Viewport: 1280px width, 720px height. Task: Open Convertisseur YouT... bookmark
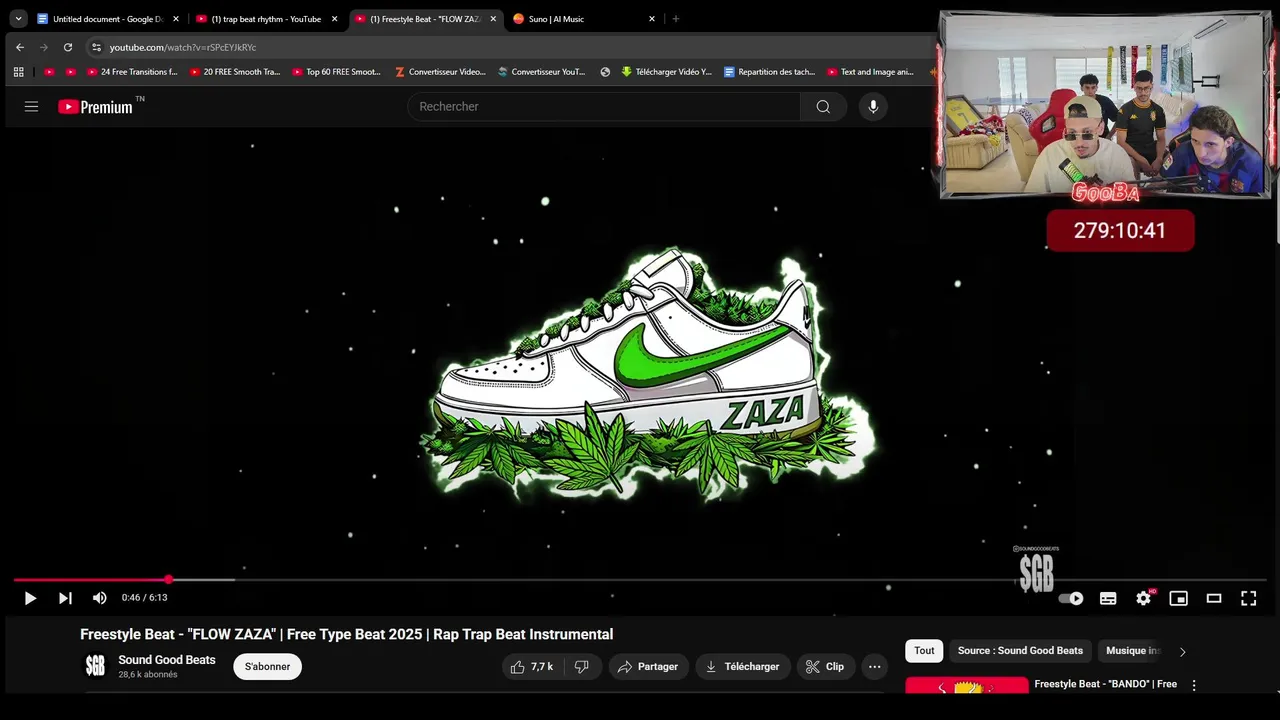[x=541, y=72]
